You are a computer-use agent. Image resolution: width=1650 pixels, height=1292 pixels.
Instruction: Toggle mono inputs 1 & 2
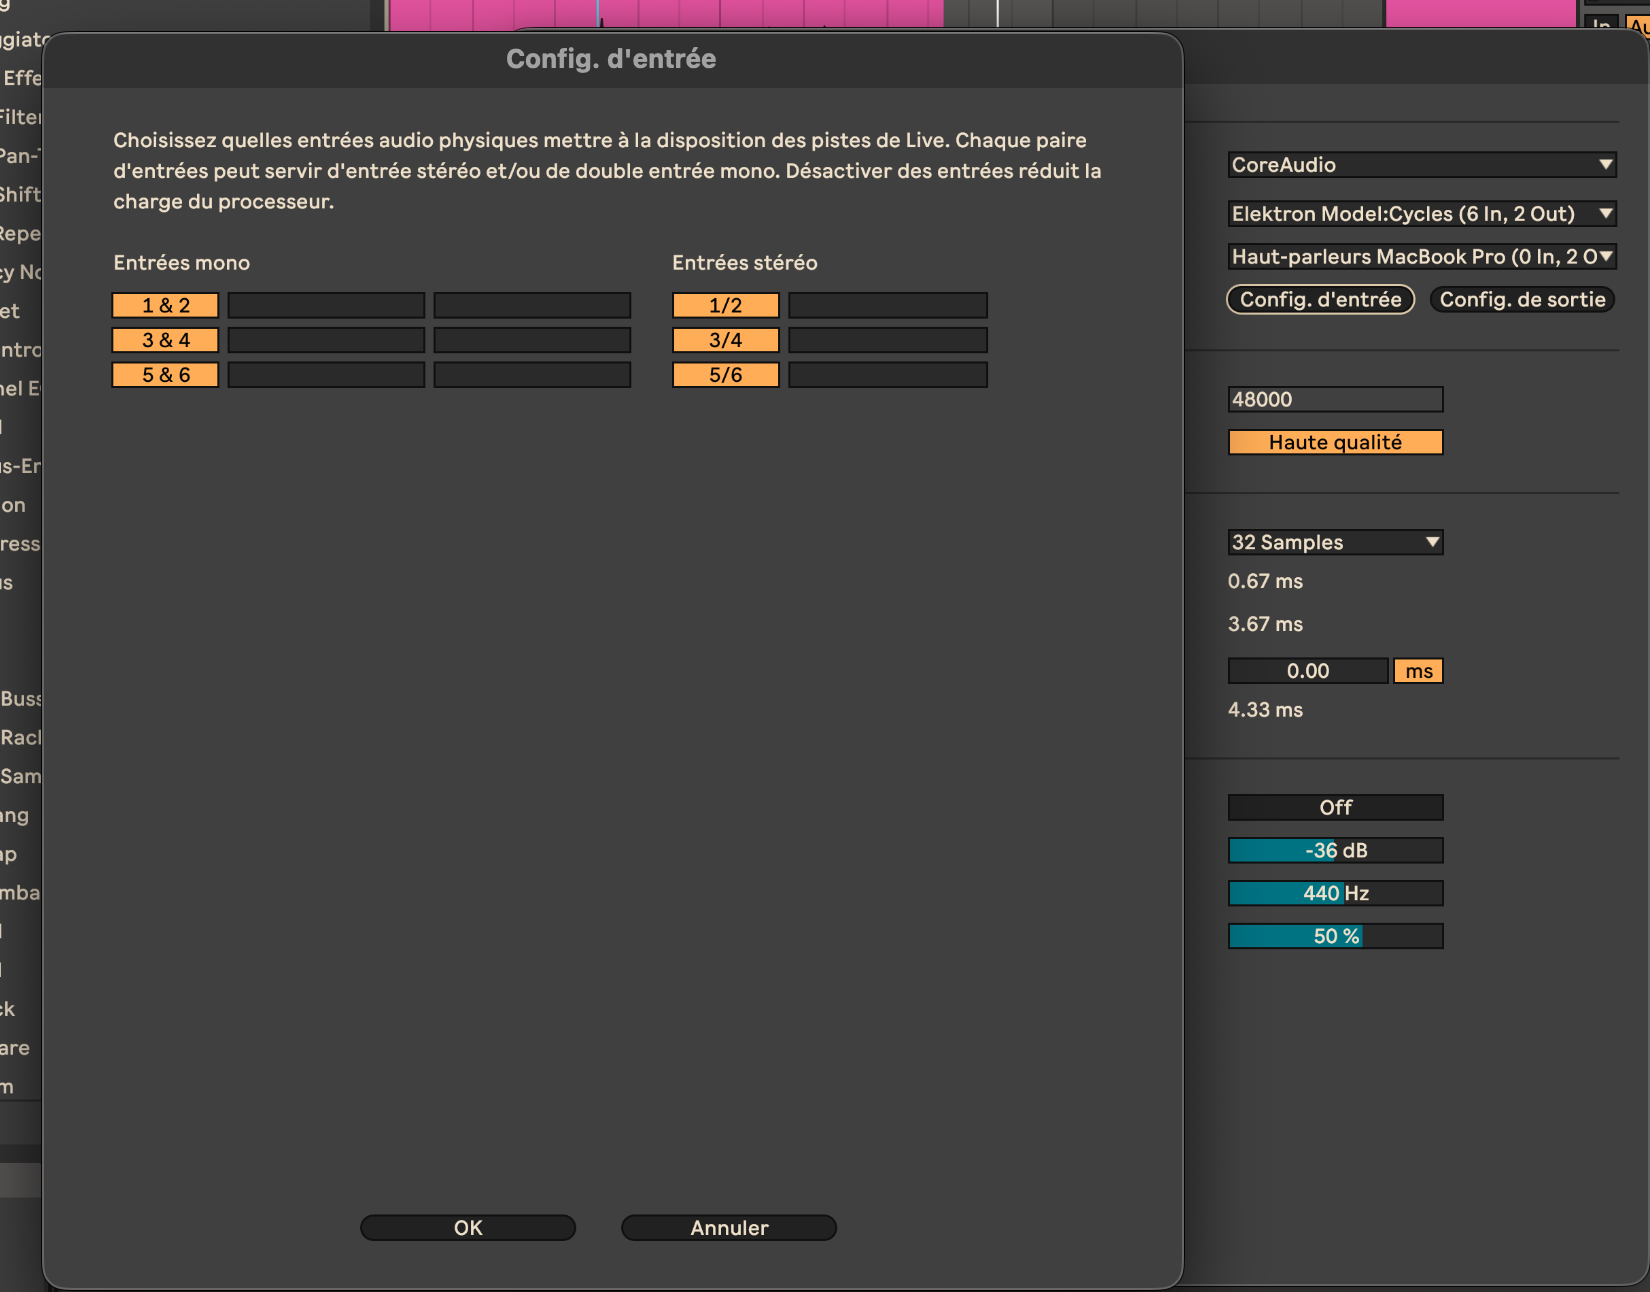coord(165,305)
